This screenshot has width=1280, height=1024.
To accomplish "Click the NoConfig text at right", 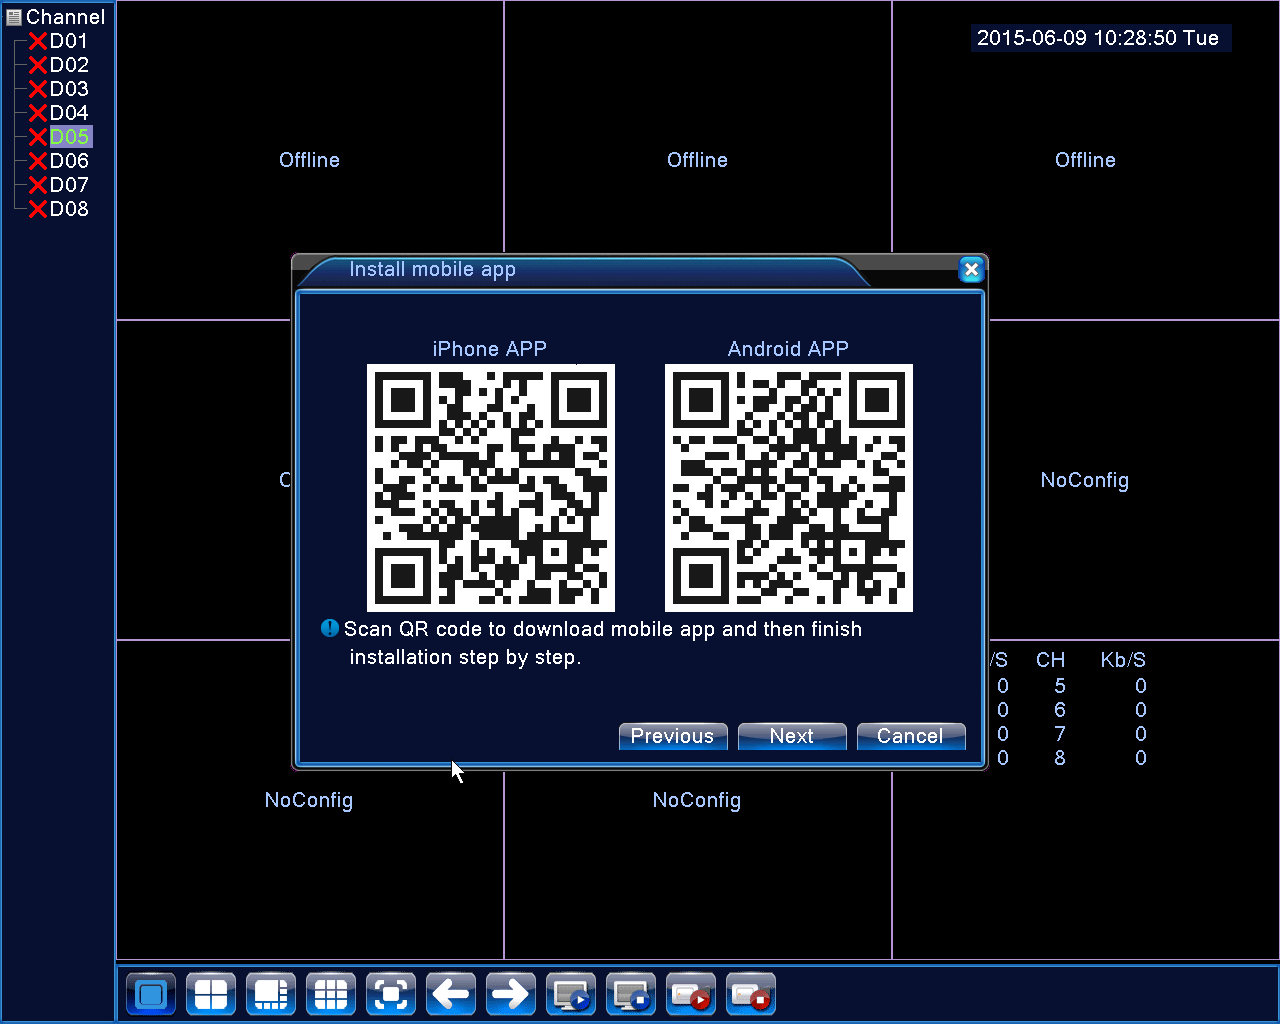I will point(1085,480).
